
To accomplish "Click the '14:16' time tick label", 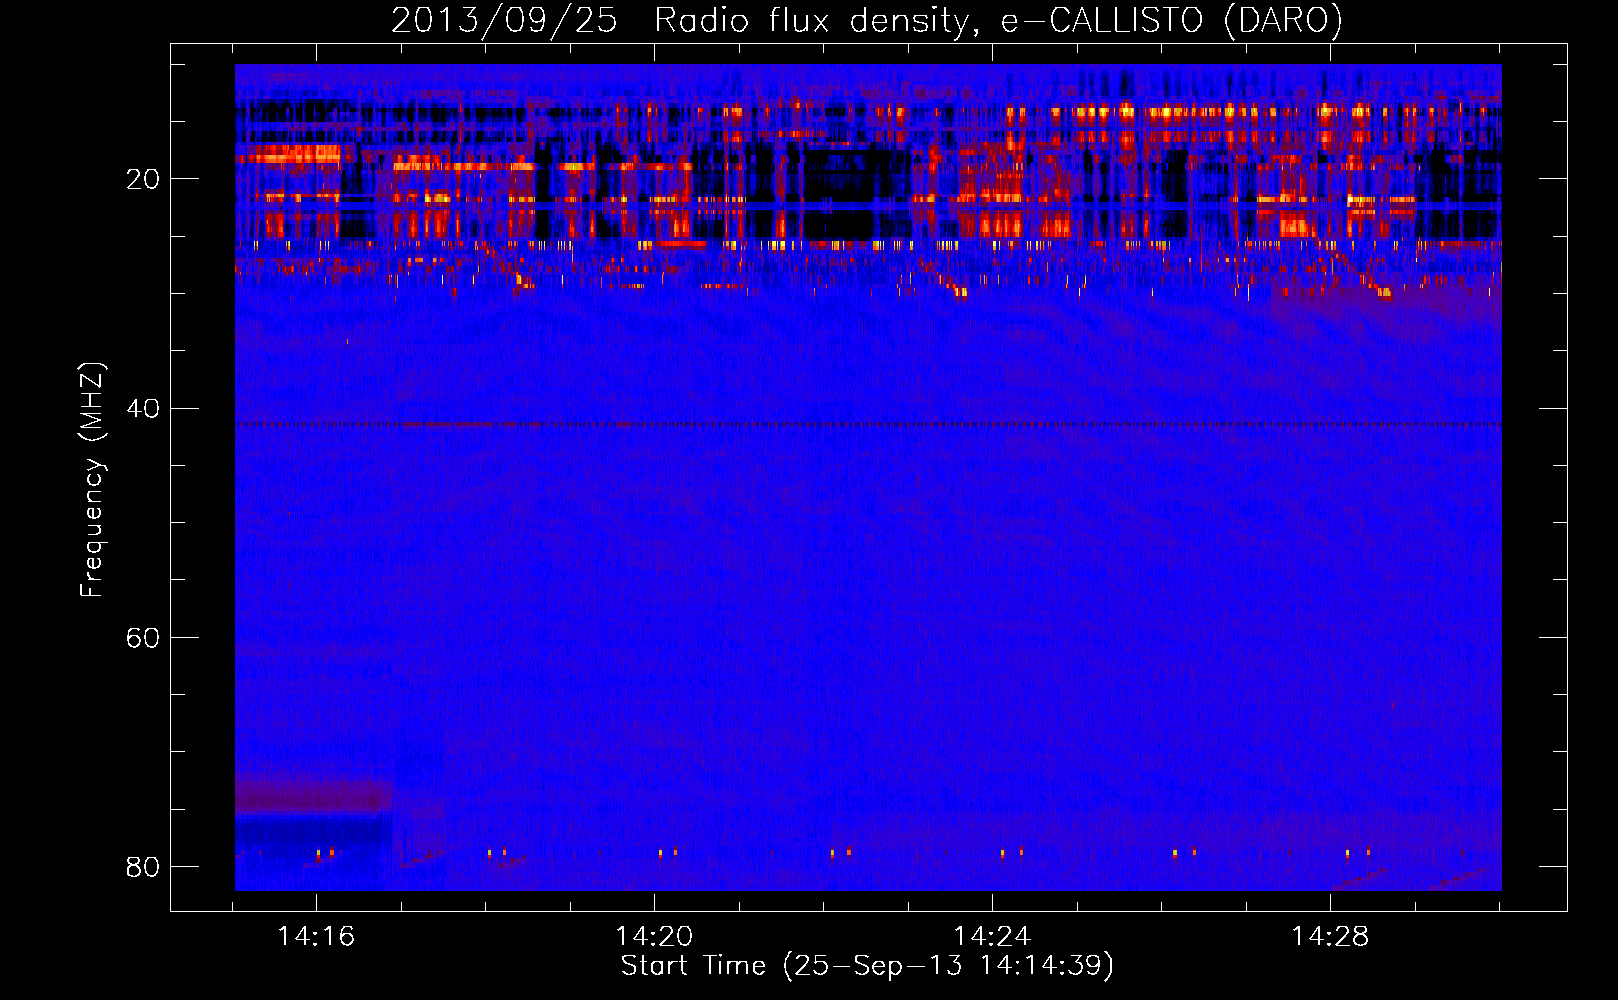I will (x=316, y=937).
